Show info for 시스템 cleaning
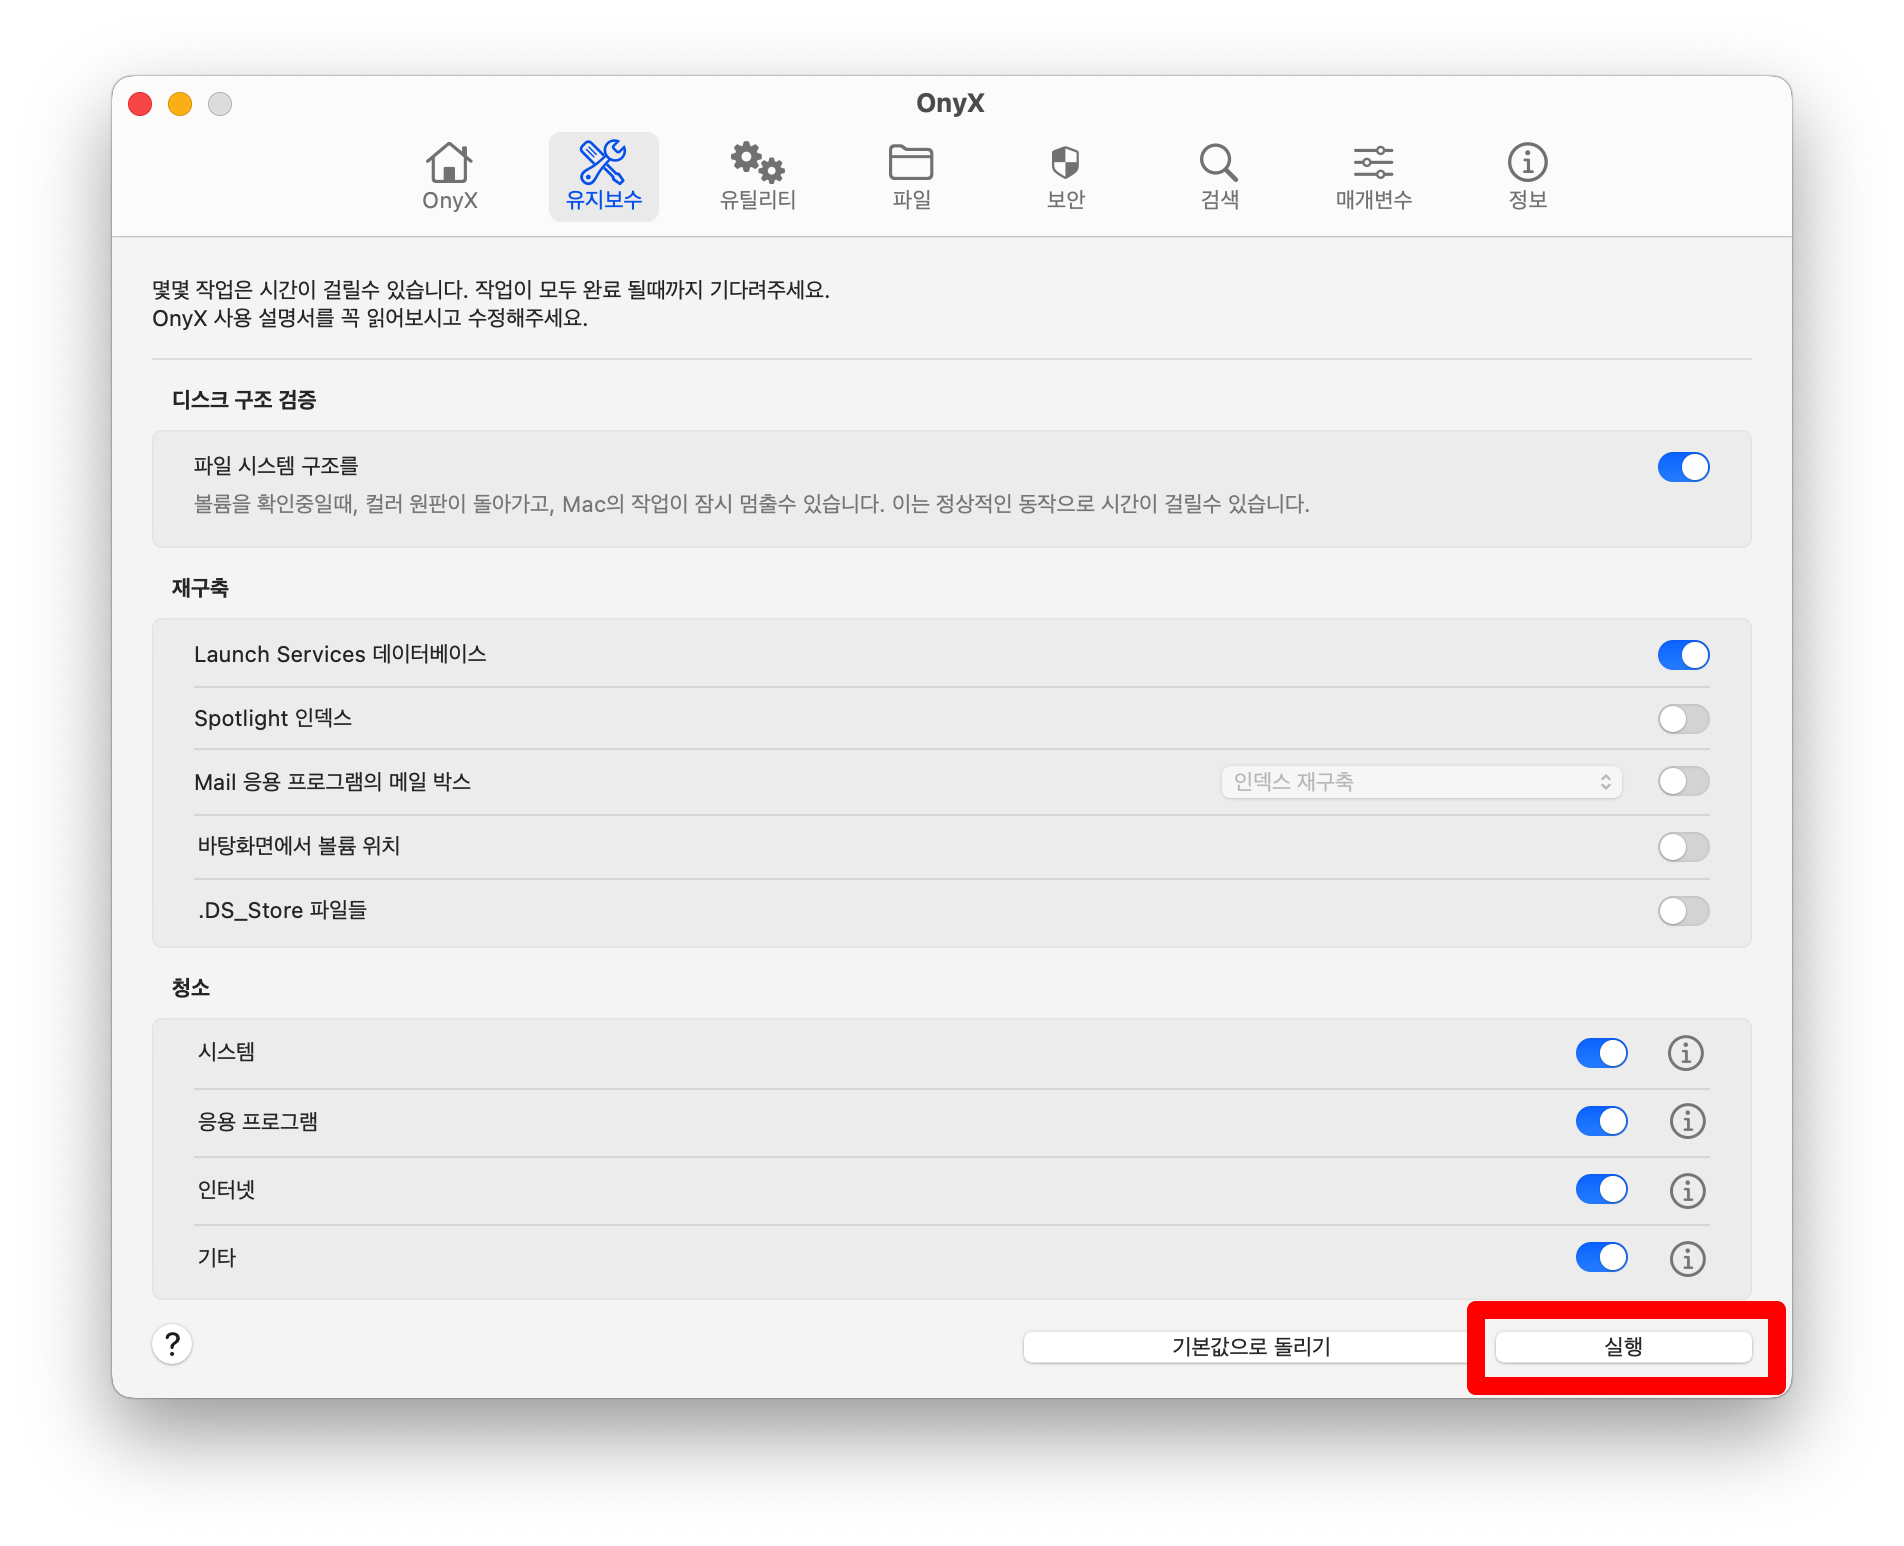Screen dimensions: 1904x1546 1686,1053
